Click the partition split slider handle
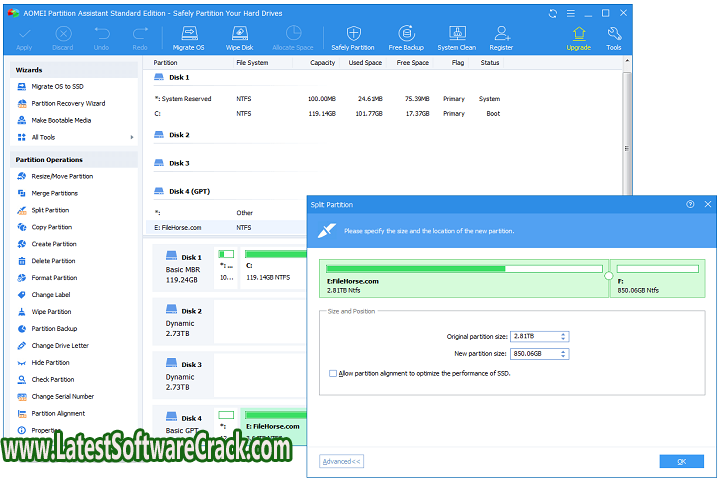720x480 pixels. click(609, 274)
